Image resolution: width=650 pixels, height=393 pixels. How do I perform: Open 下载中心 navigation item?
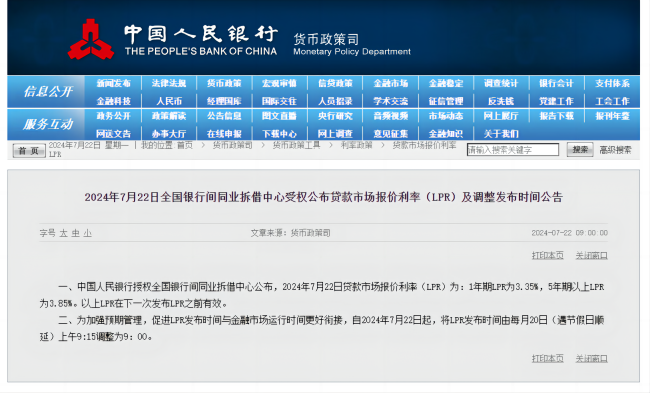279,134
